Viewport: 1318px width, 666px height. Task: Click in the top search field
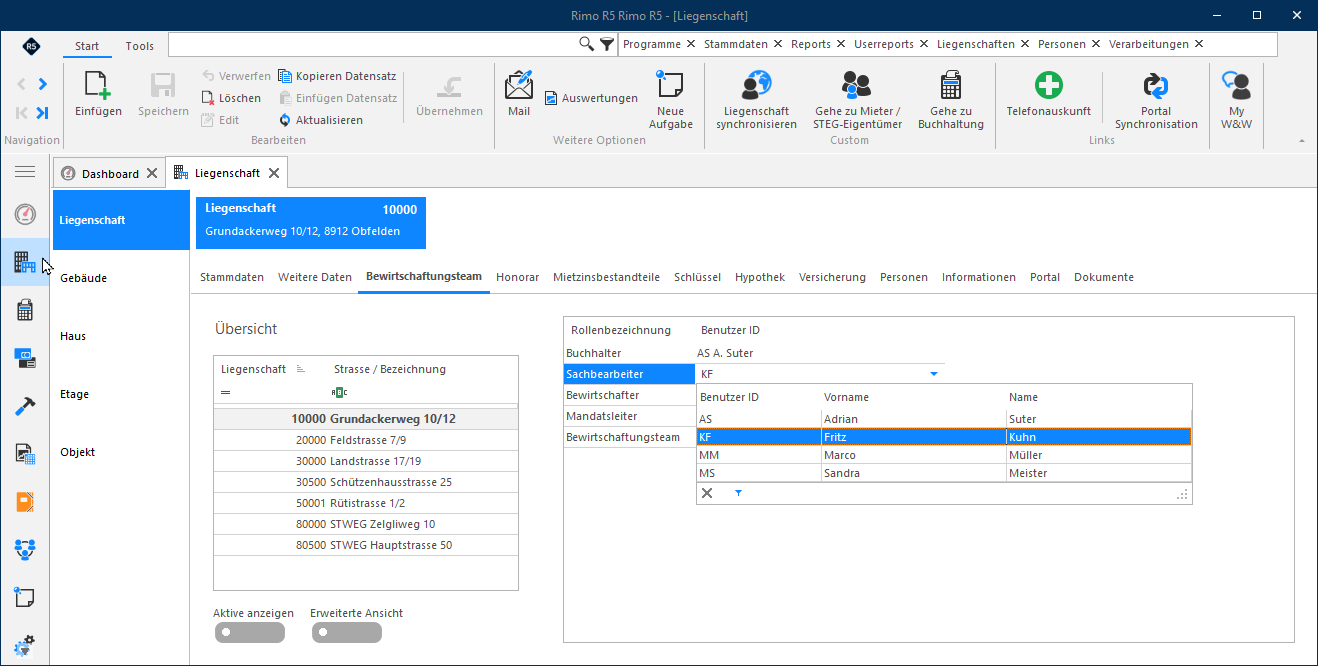tap(373, 44)
